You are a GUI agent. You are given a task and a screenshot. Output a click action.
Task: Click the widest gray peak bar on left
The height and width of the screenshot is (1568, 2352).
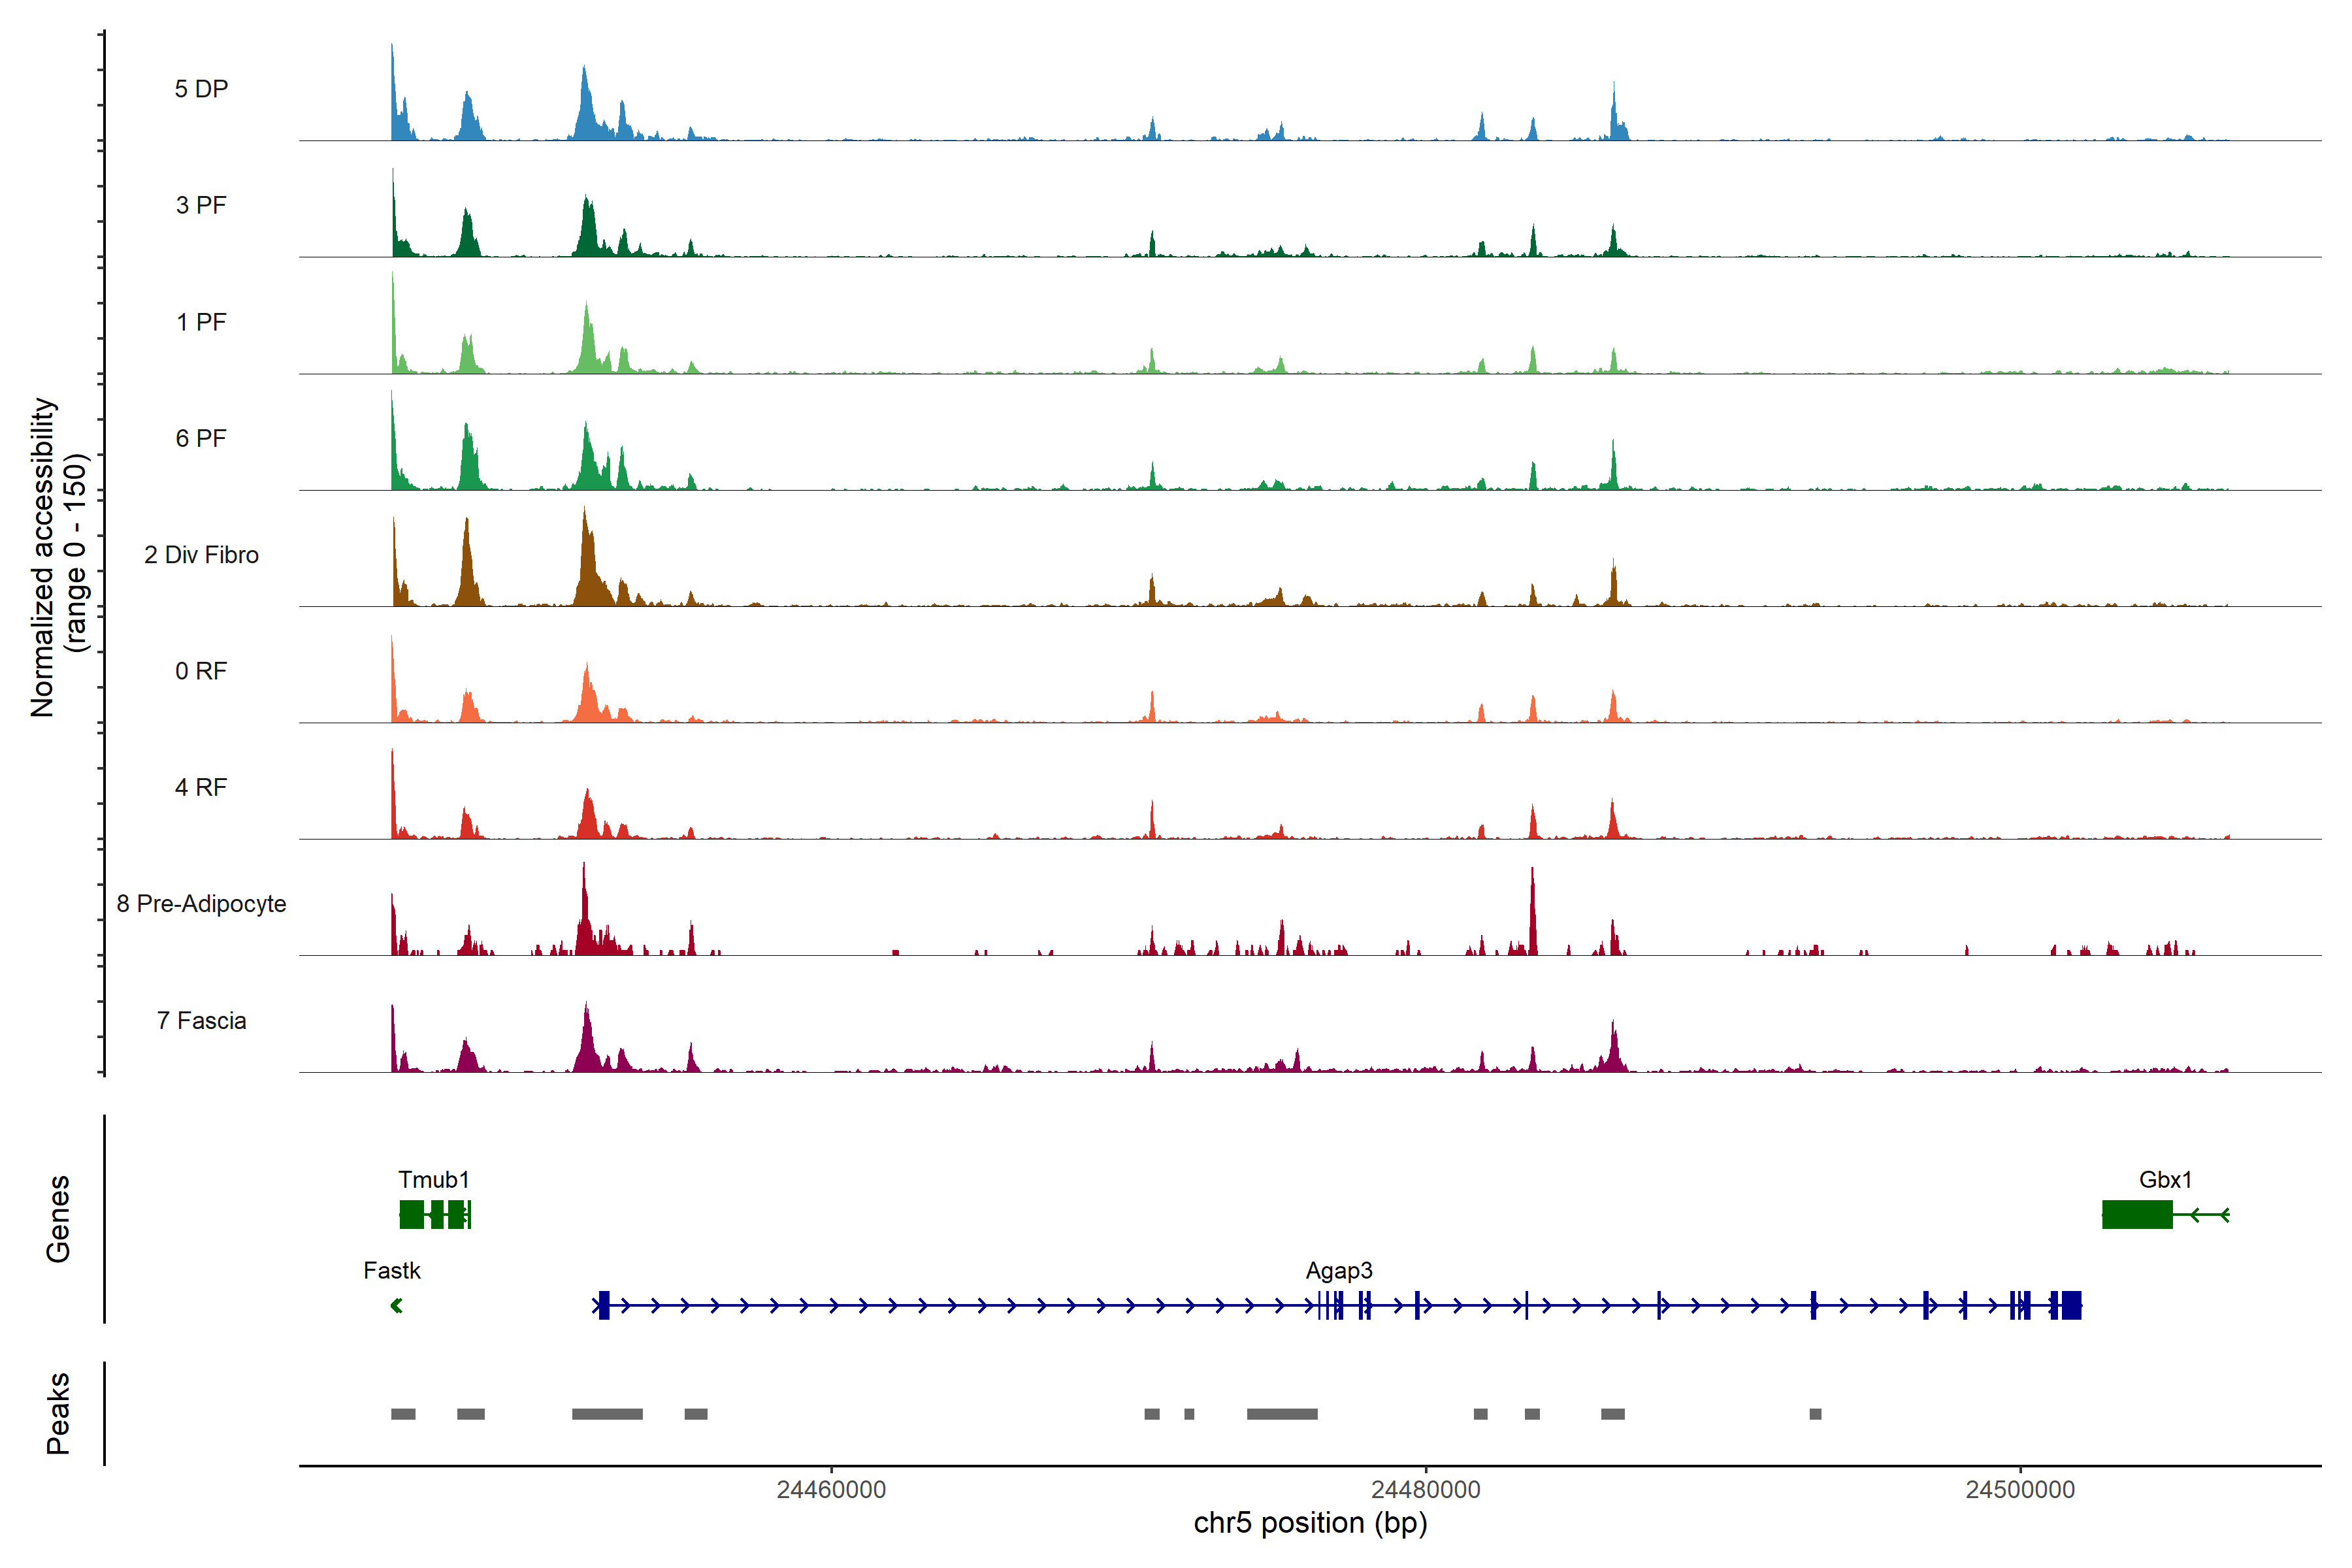pyautogui.click(x=607, y=1413)
